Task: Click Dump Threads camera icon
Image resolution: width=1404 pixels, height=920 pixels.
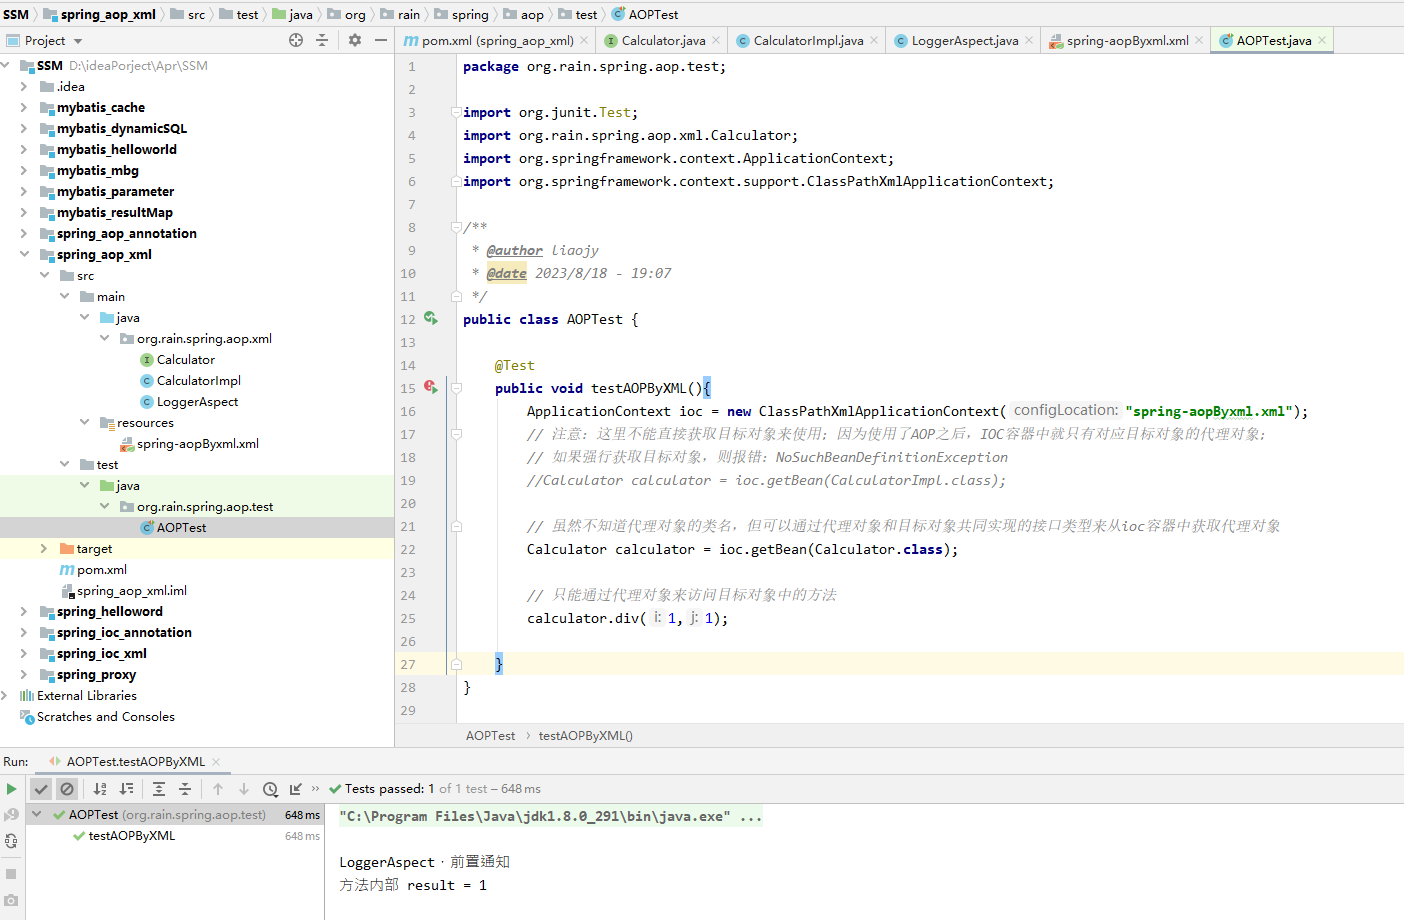Action: (x=11, y=901)
